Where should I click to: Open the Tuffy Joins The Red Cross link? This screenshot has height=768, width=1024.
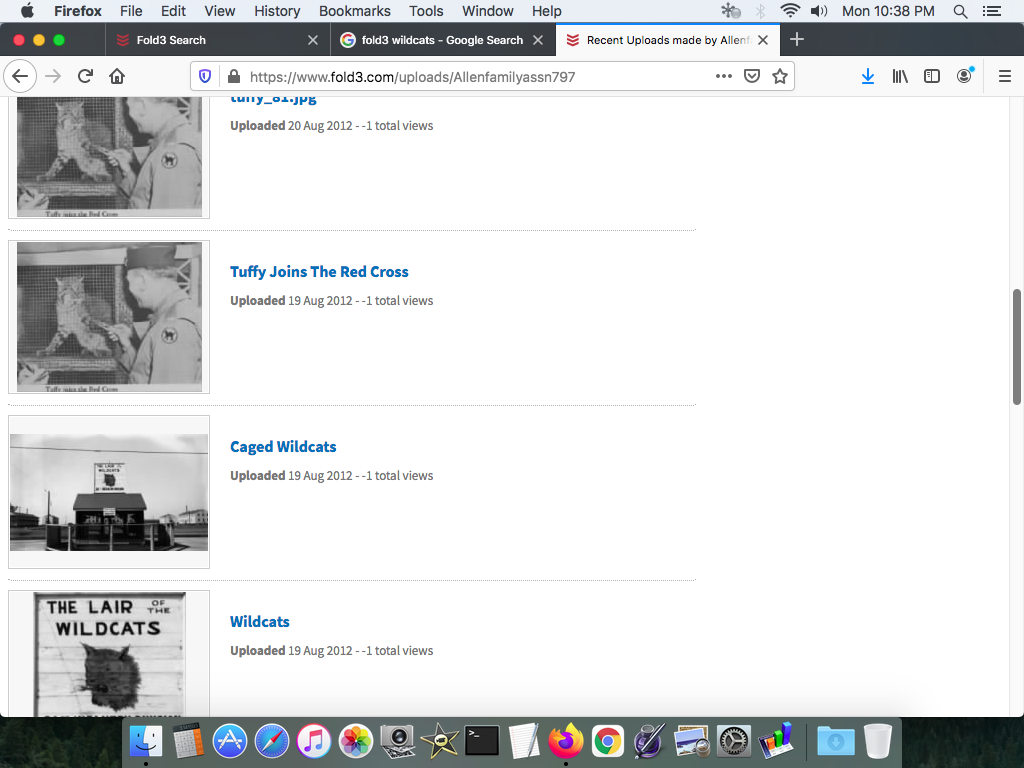pyautogui.click(x=319, y=272)
